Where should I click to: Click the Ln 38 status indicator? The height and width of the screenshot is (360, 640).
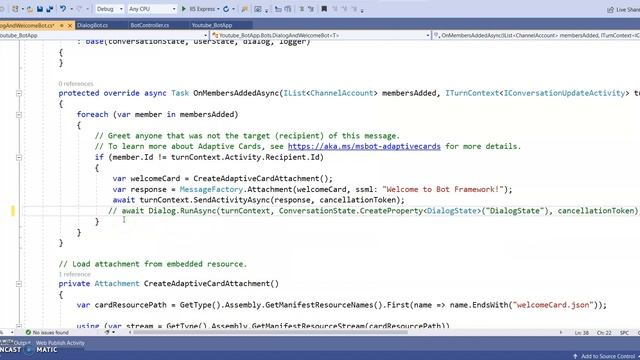[x=582, y=333]
